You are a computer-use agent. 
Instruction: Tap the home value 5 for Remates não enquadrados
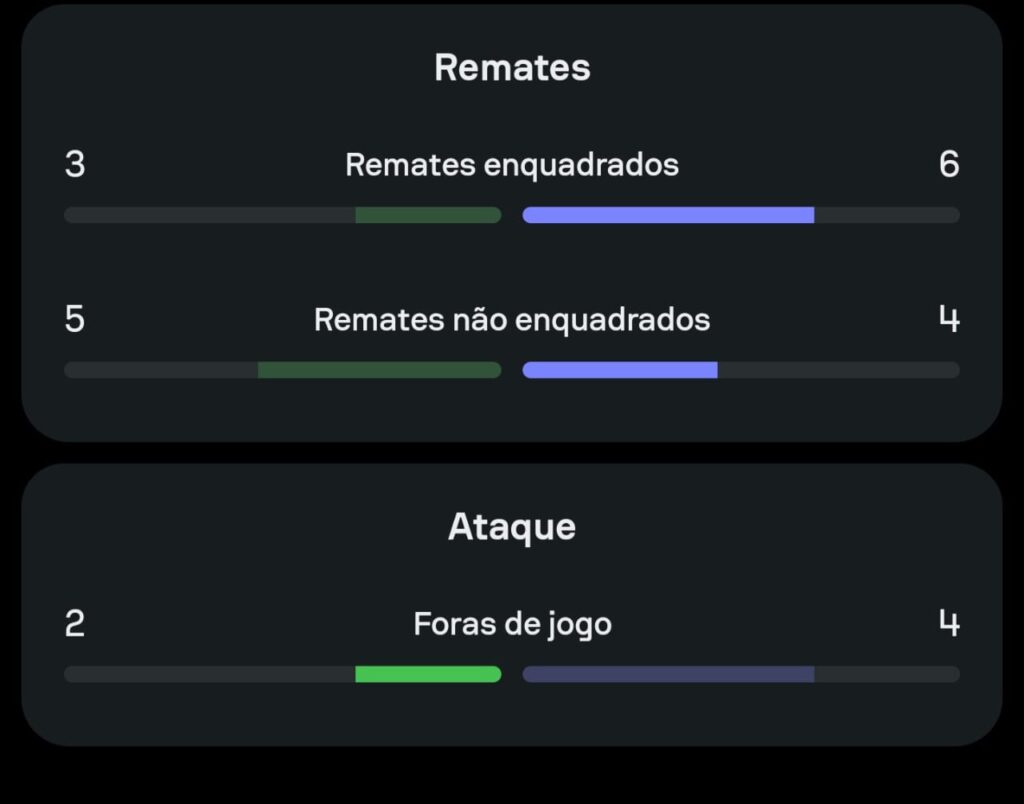coord(75,319)
